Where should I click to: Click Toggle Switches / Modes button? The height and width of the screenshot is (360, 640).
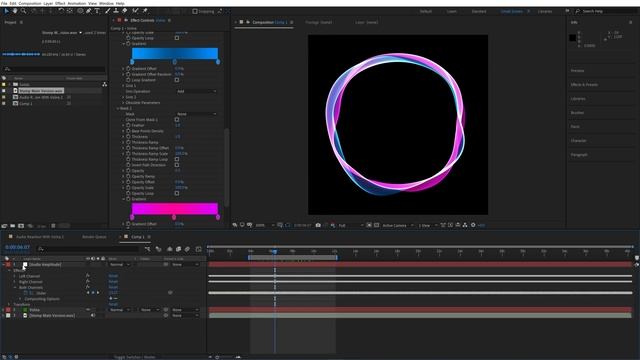click(x=134, y=357)
